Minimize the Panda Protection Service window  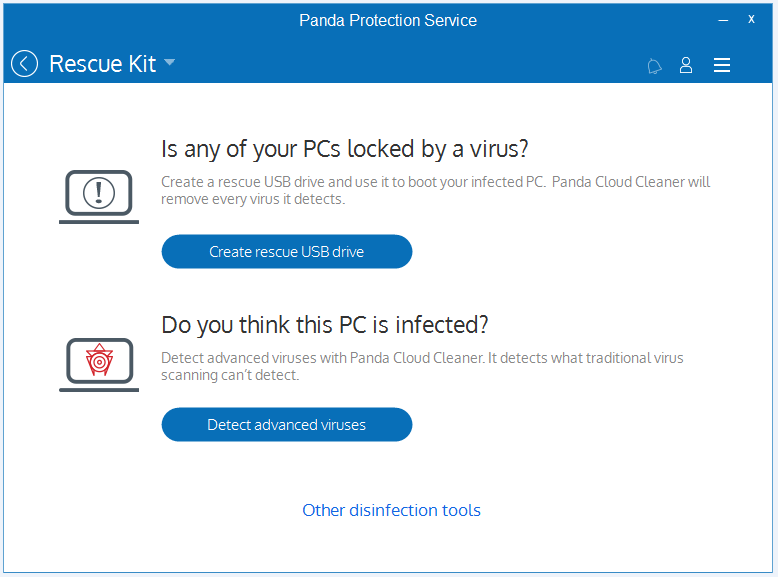click(x=723, y=20)
